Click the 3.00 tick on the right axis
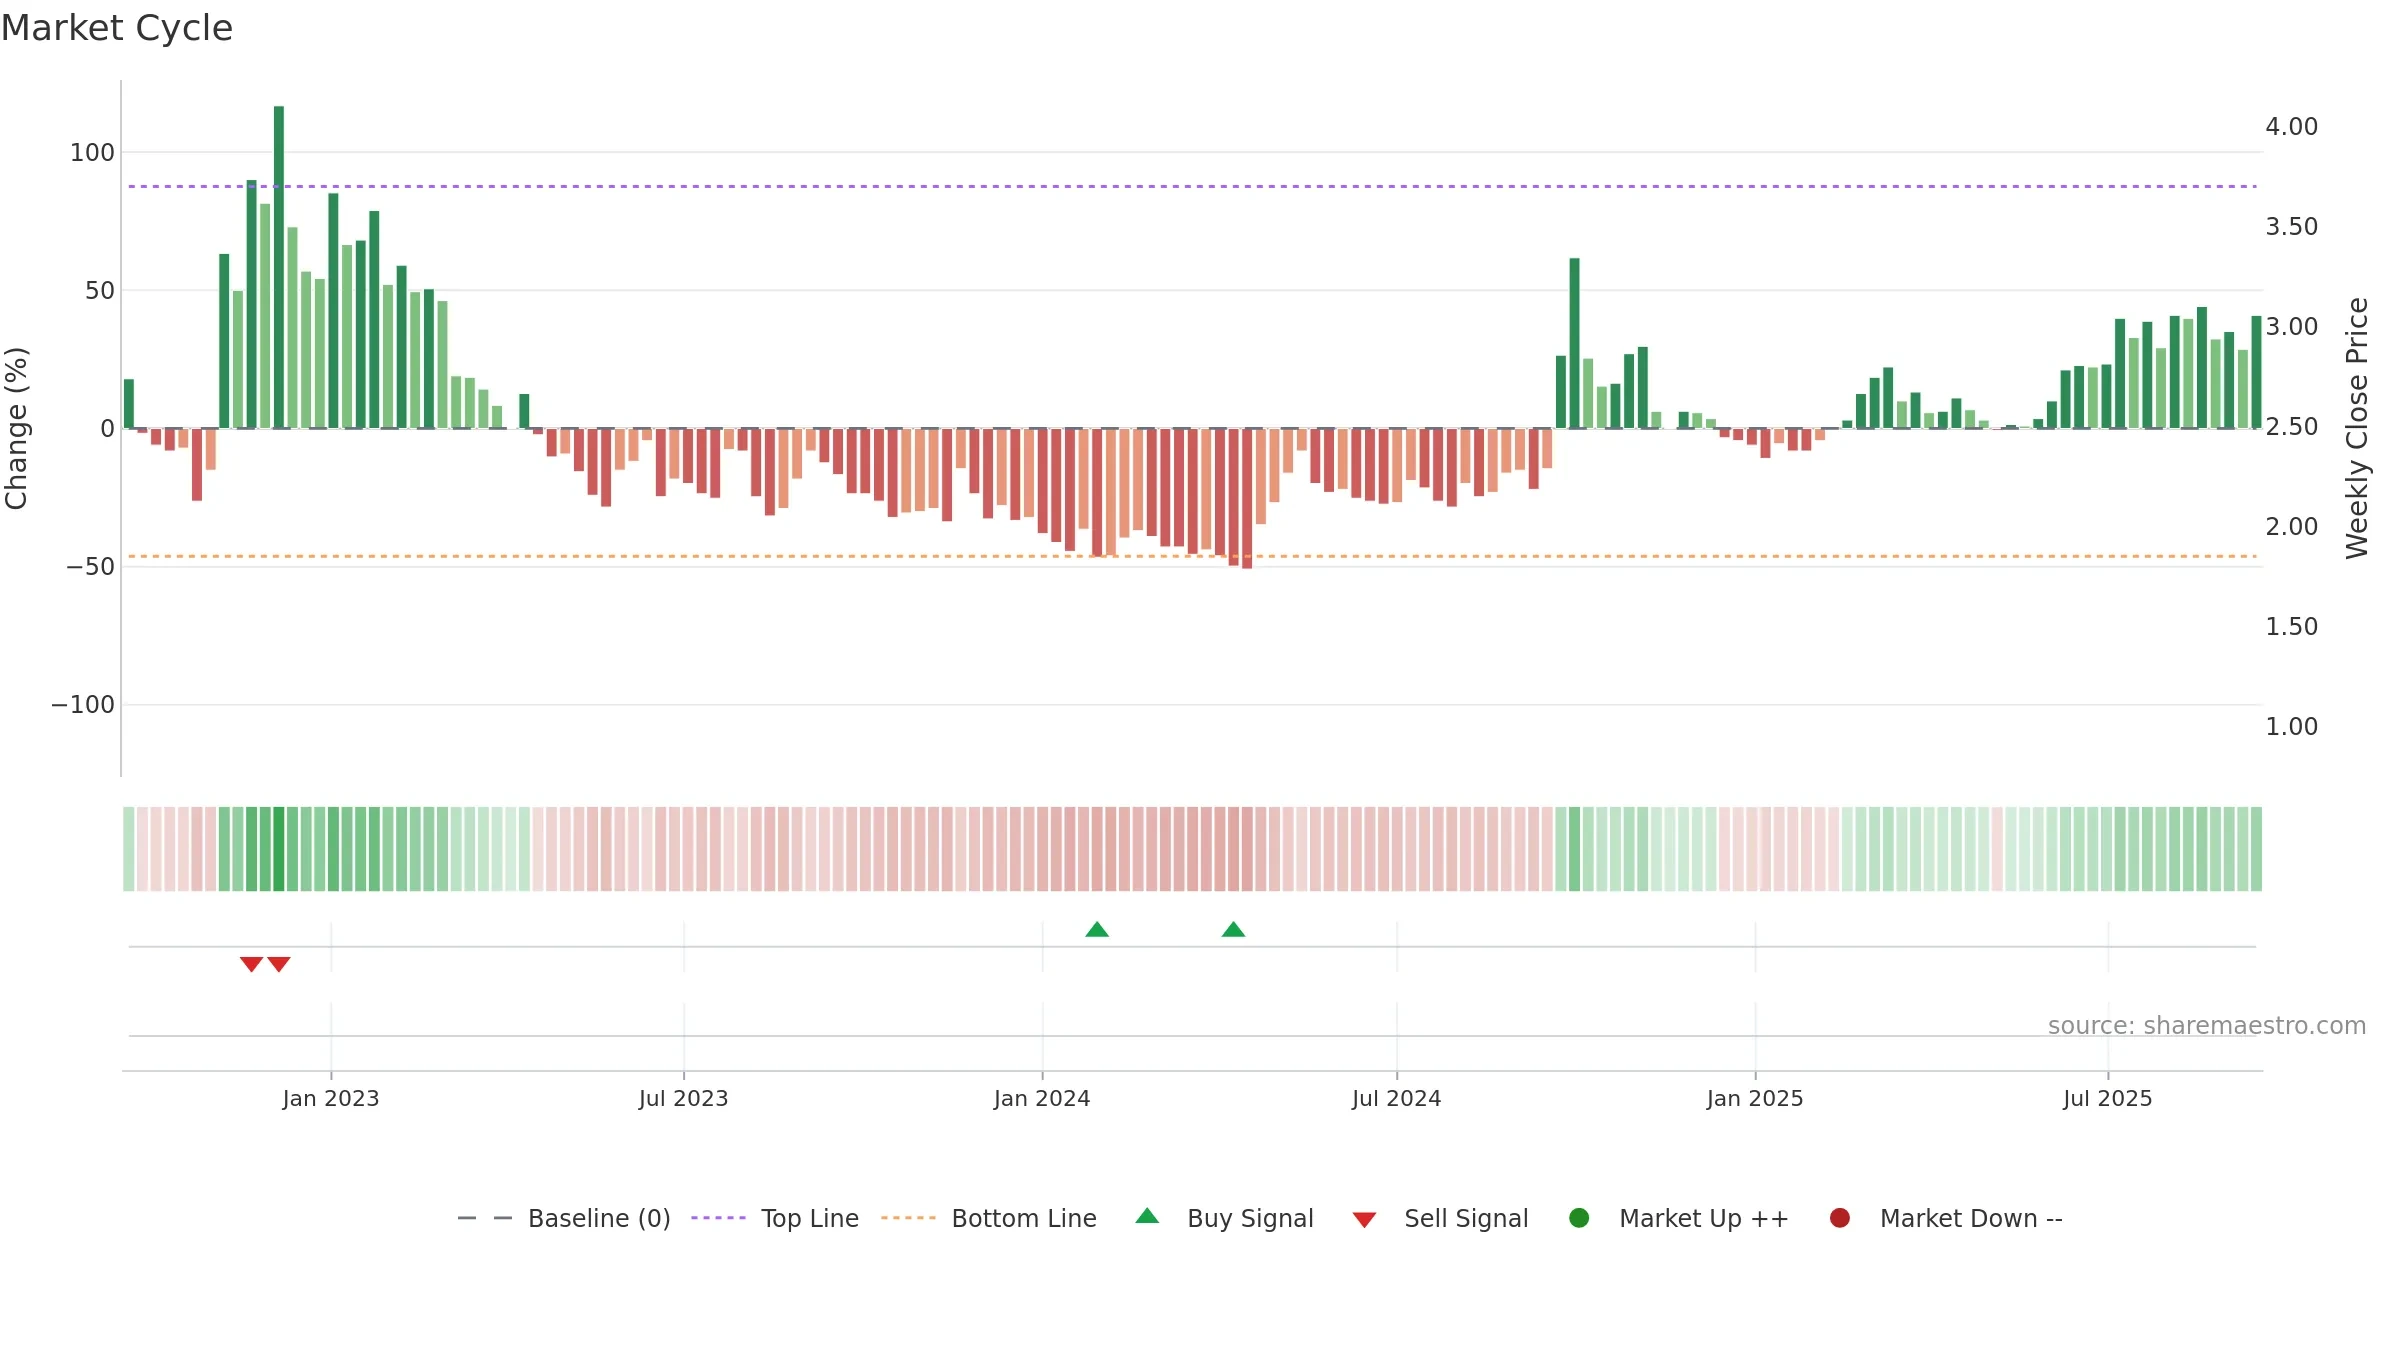The height and width of the screenshot is (1350, 2400). [2292, 326]
